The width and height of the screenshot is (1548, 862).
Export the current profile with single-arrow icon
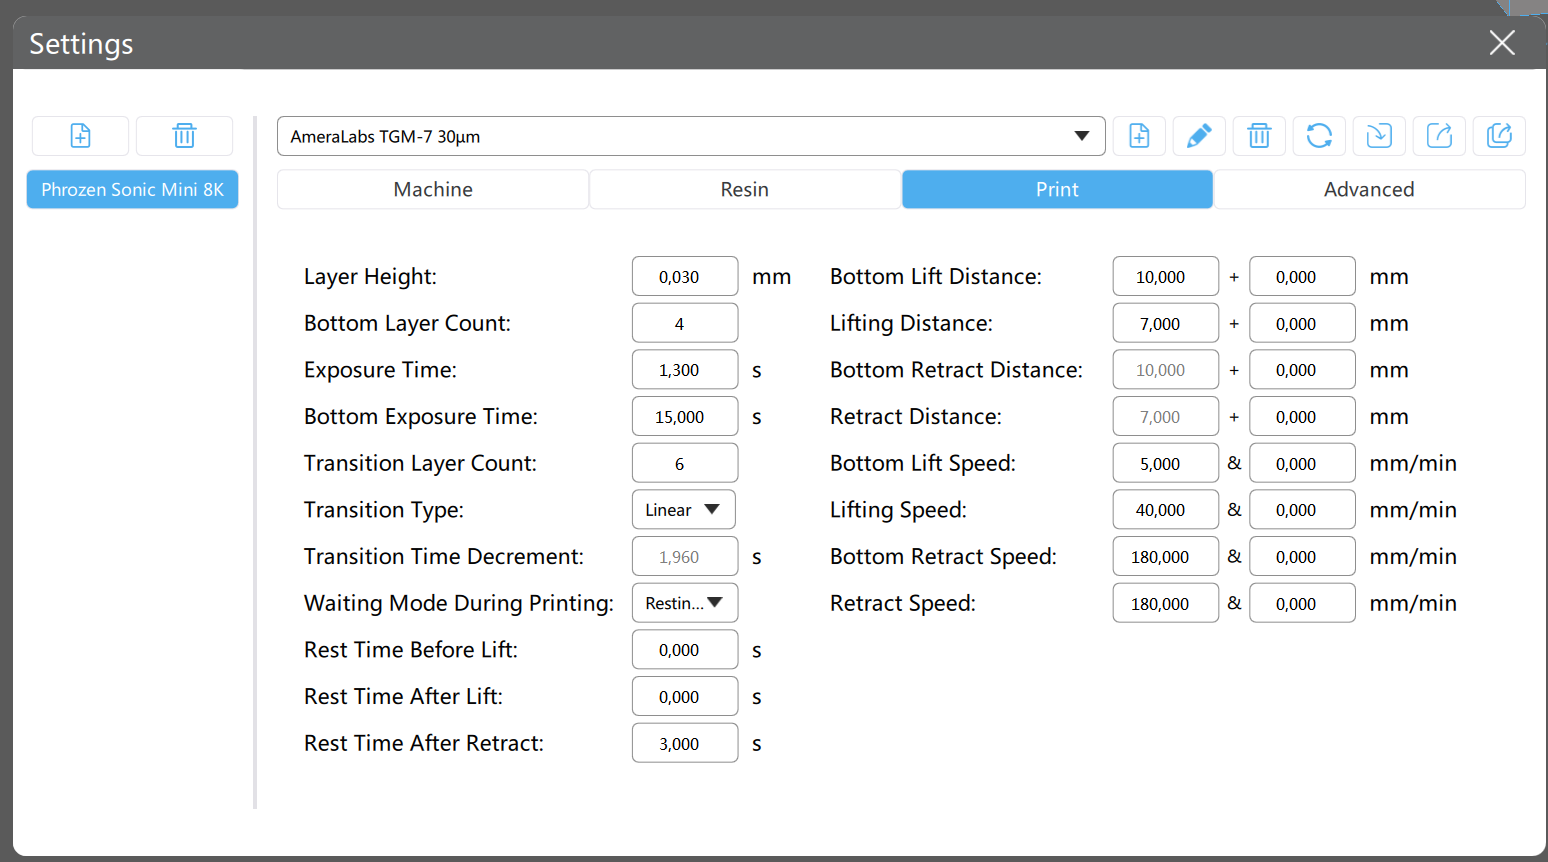1439,136
